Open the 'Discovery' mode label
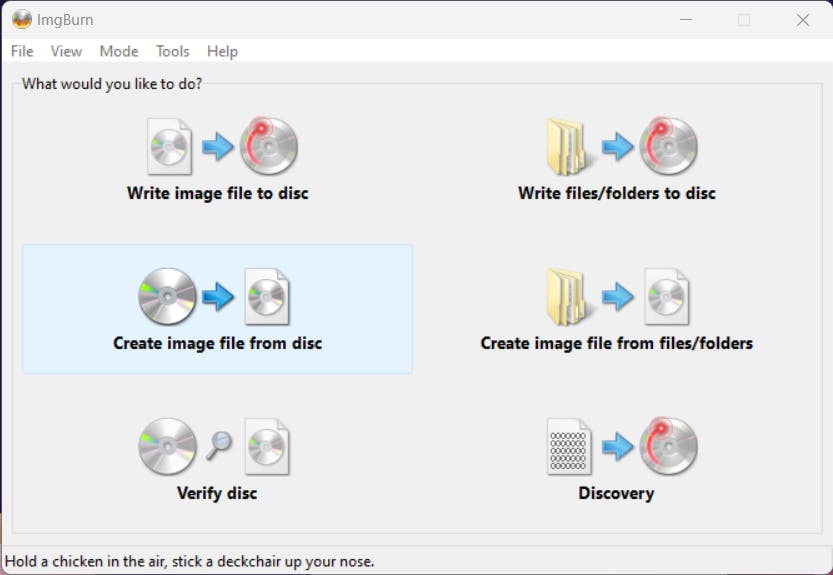Screen dimensions: 833x575 (616, 493)
